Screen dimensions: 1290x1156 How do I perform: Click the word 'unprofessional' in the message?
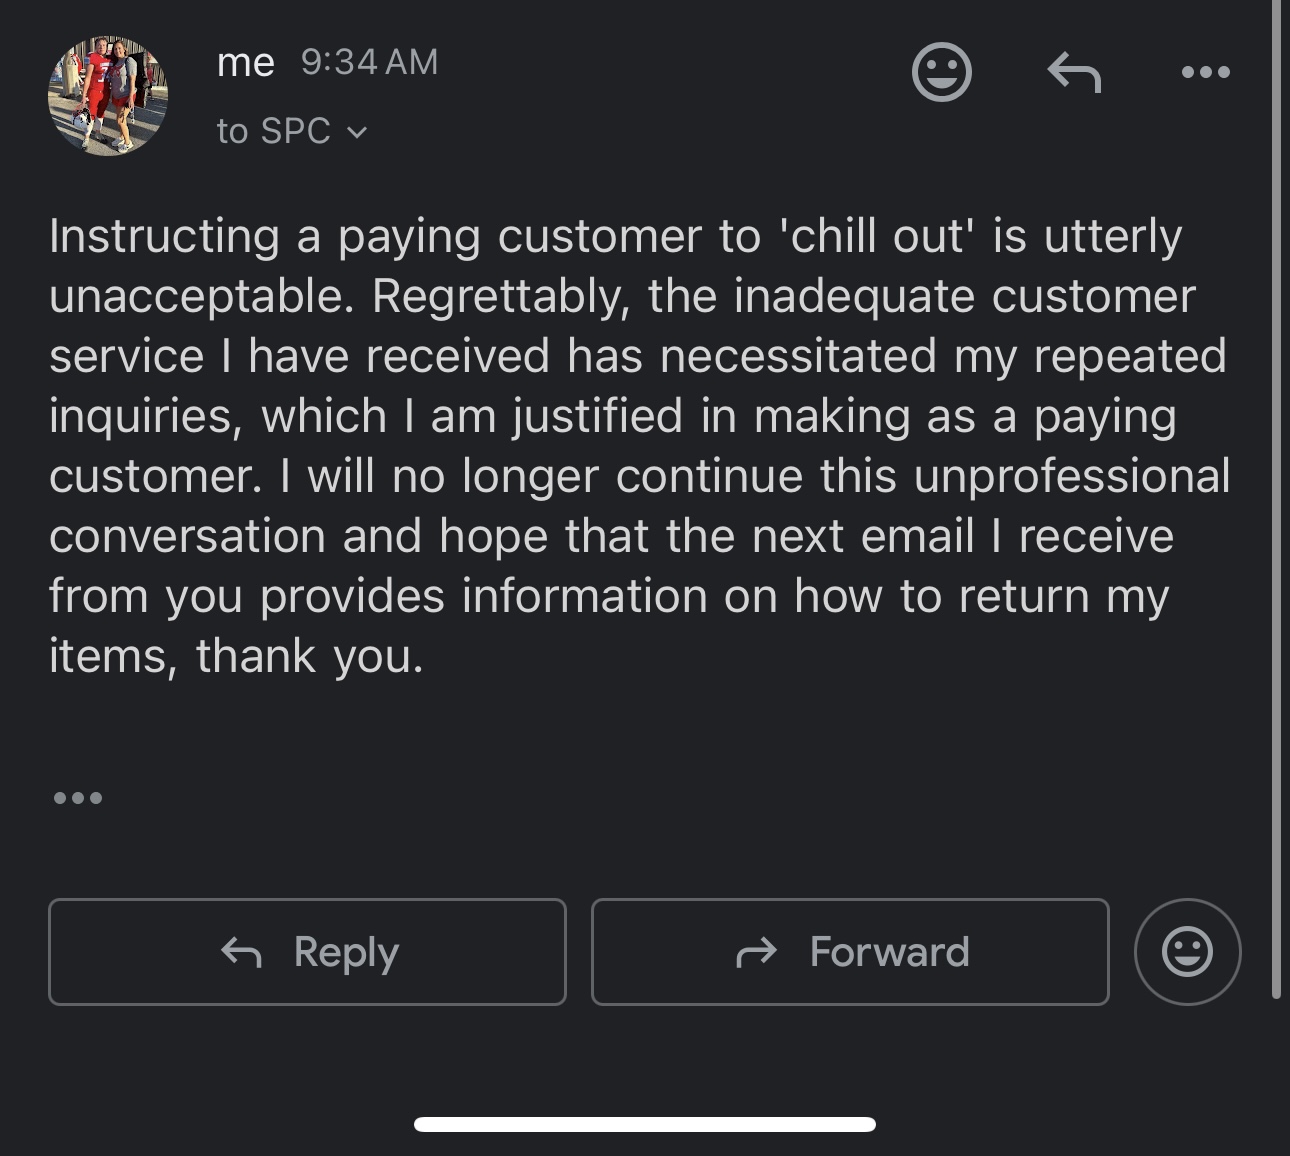tap(1071, 477)
